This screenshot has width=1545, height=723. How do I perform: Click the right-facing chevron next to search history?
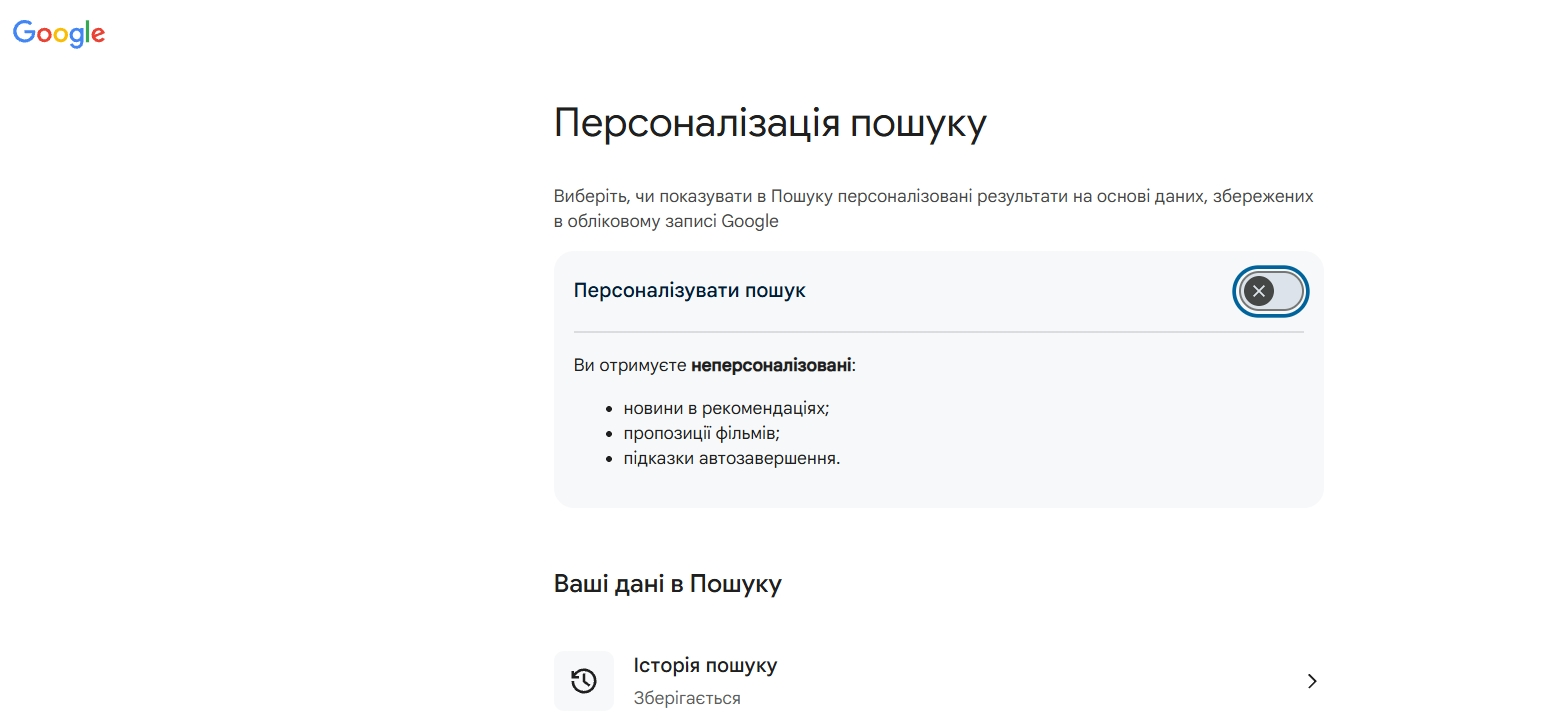1311,680
